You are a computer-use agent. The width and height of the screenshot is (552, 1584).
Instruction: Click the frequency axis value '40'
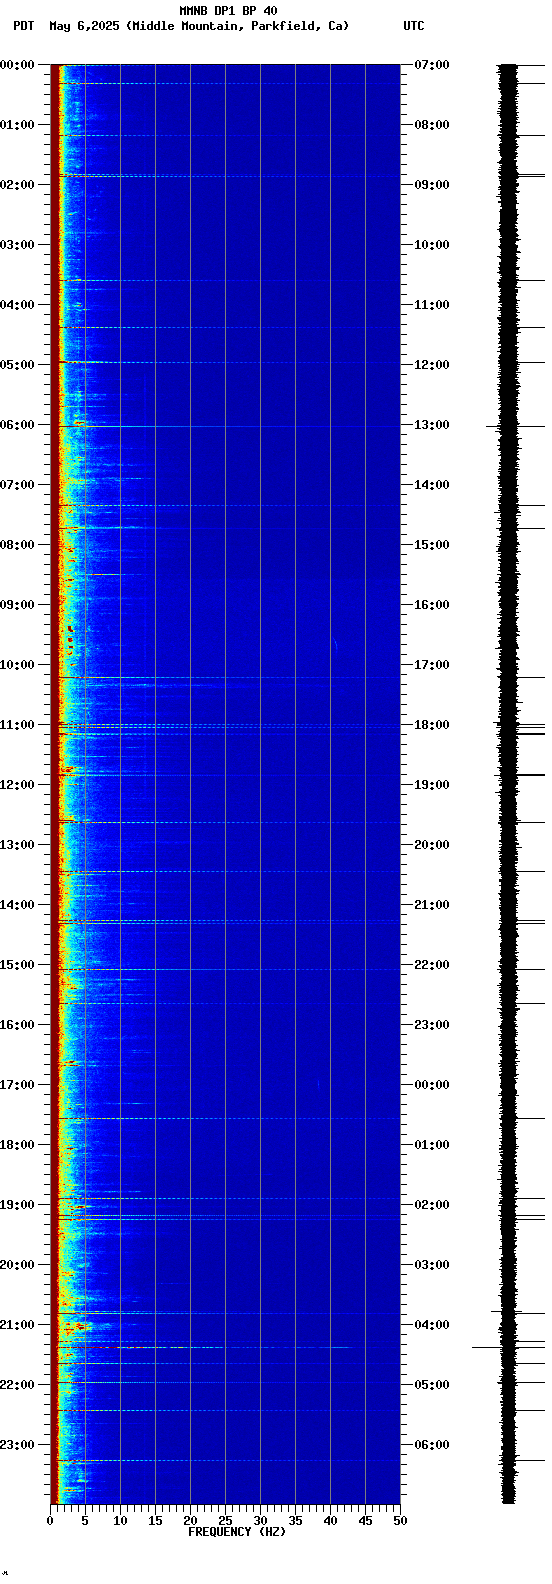coord(330,1521)
